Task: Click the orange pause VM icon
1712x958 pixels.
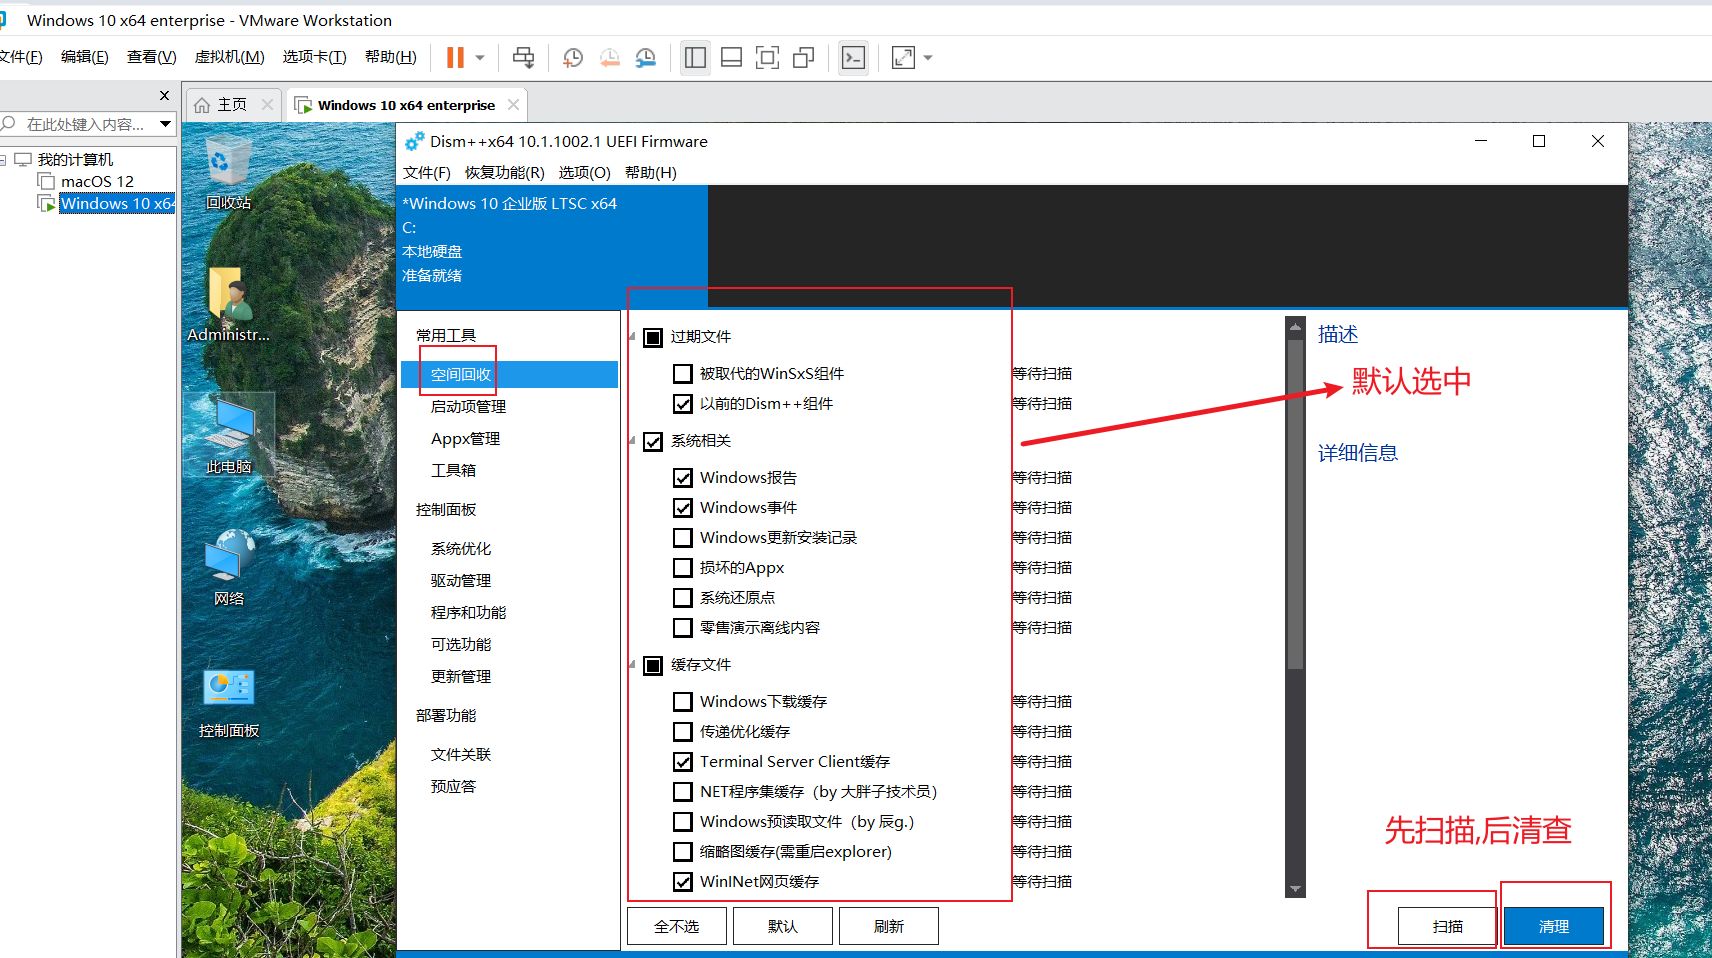Action: click(455, 58)
